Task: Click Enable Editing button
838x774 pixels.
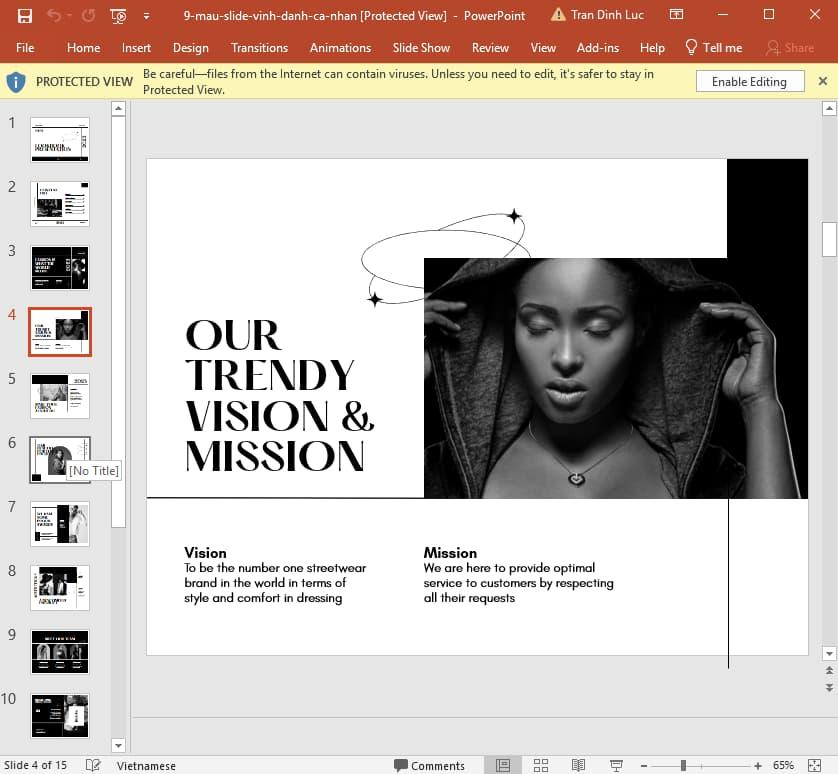Action: [x=749, y=82]
